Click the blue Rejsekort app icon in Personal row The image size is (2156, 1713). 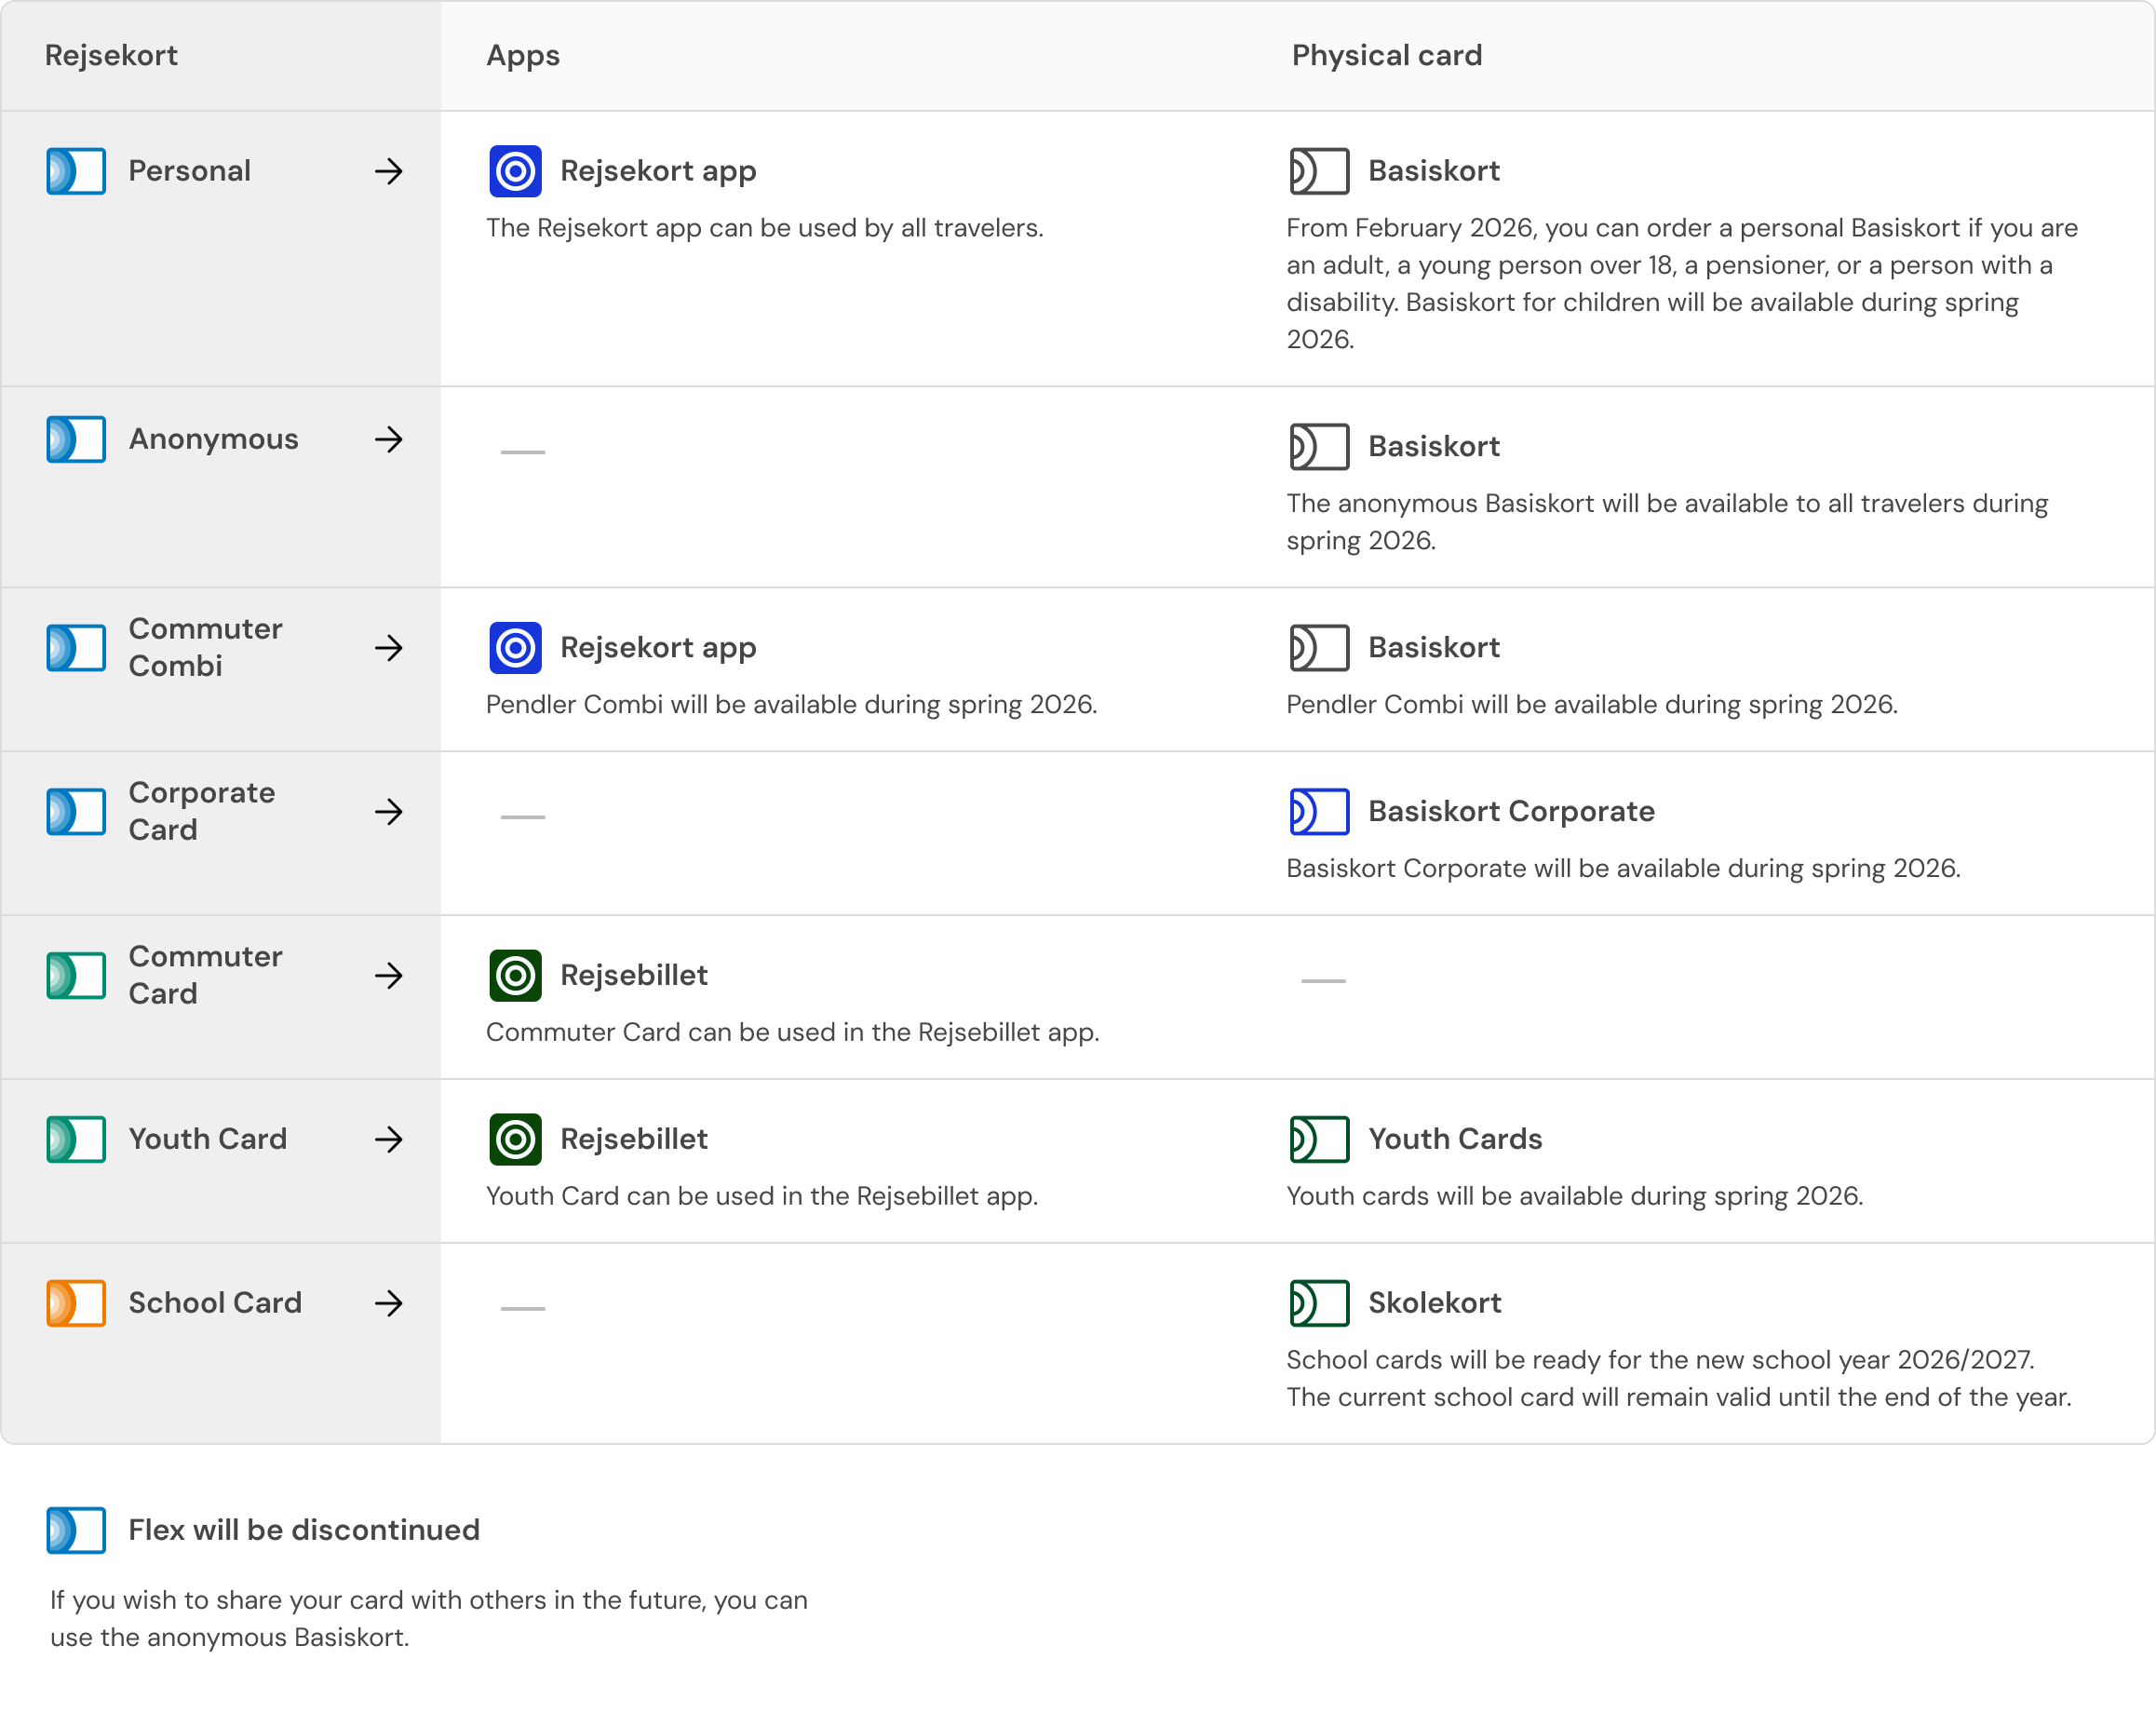click(515, 171)
